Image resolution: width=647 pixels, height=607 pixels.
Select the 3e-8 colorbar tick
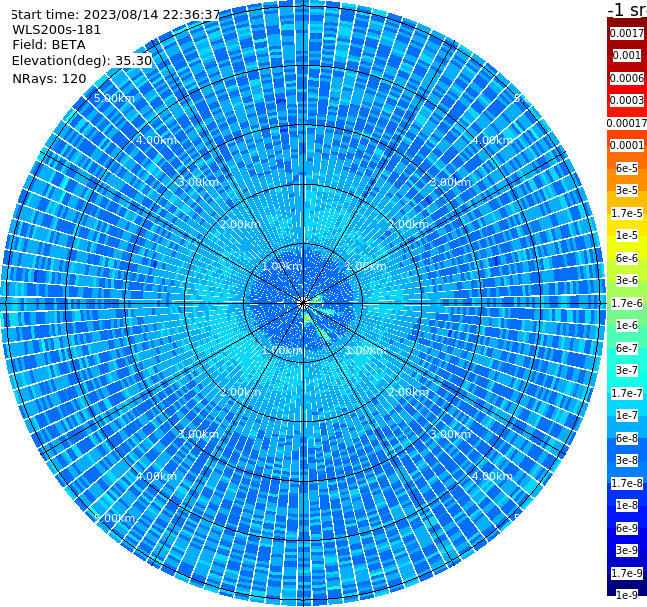(x=627, y=460)
